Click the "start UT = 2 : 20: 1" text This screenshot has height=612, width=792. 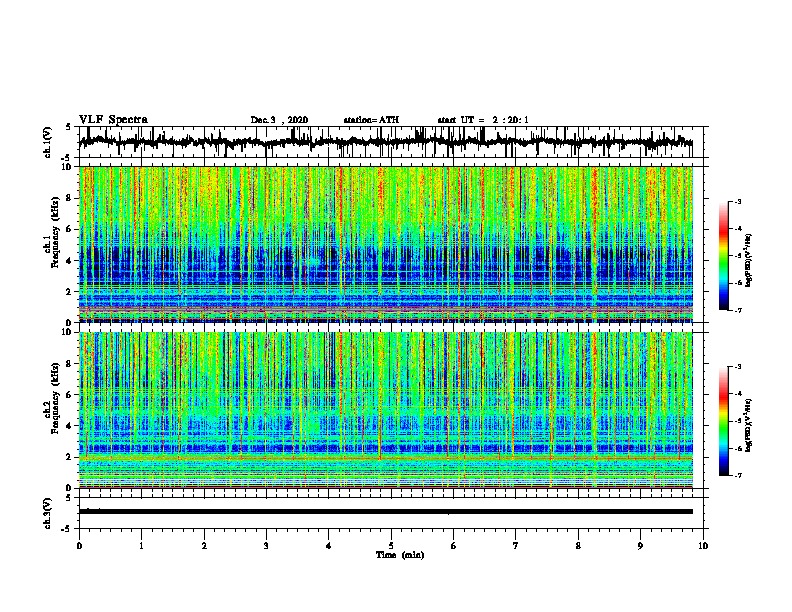coord(483,120)
